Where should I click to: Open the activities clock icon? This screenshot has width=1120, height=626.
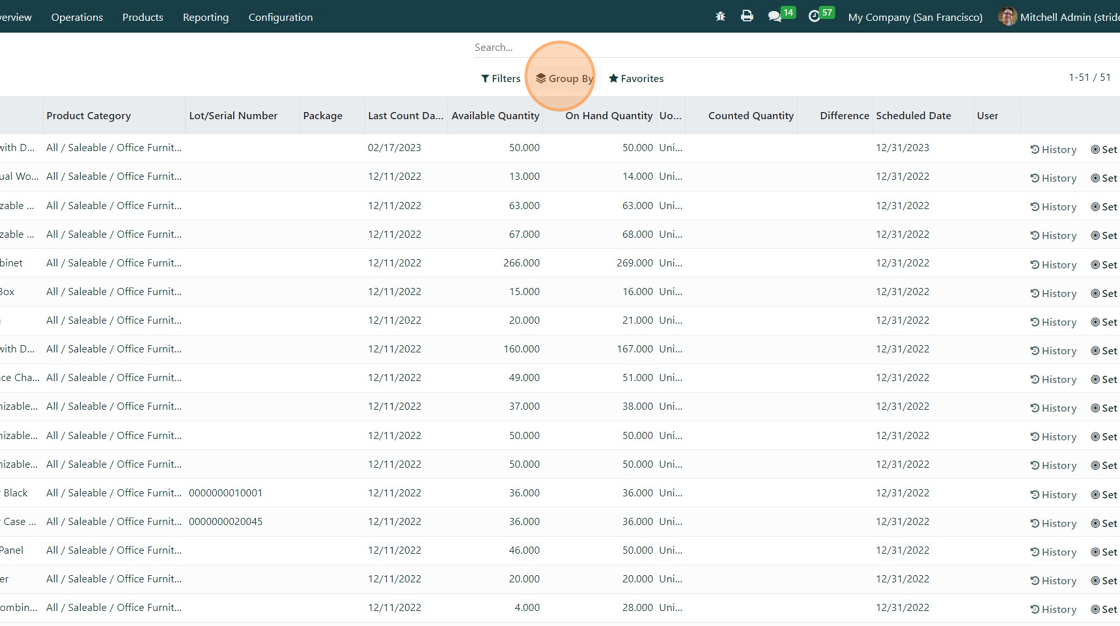(x=815, y=17)
